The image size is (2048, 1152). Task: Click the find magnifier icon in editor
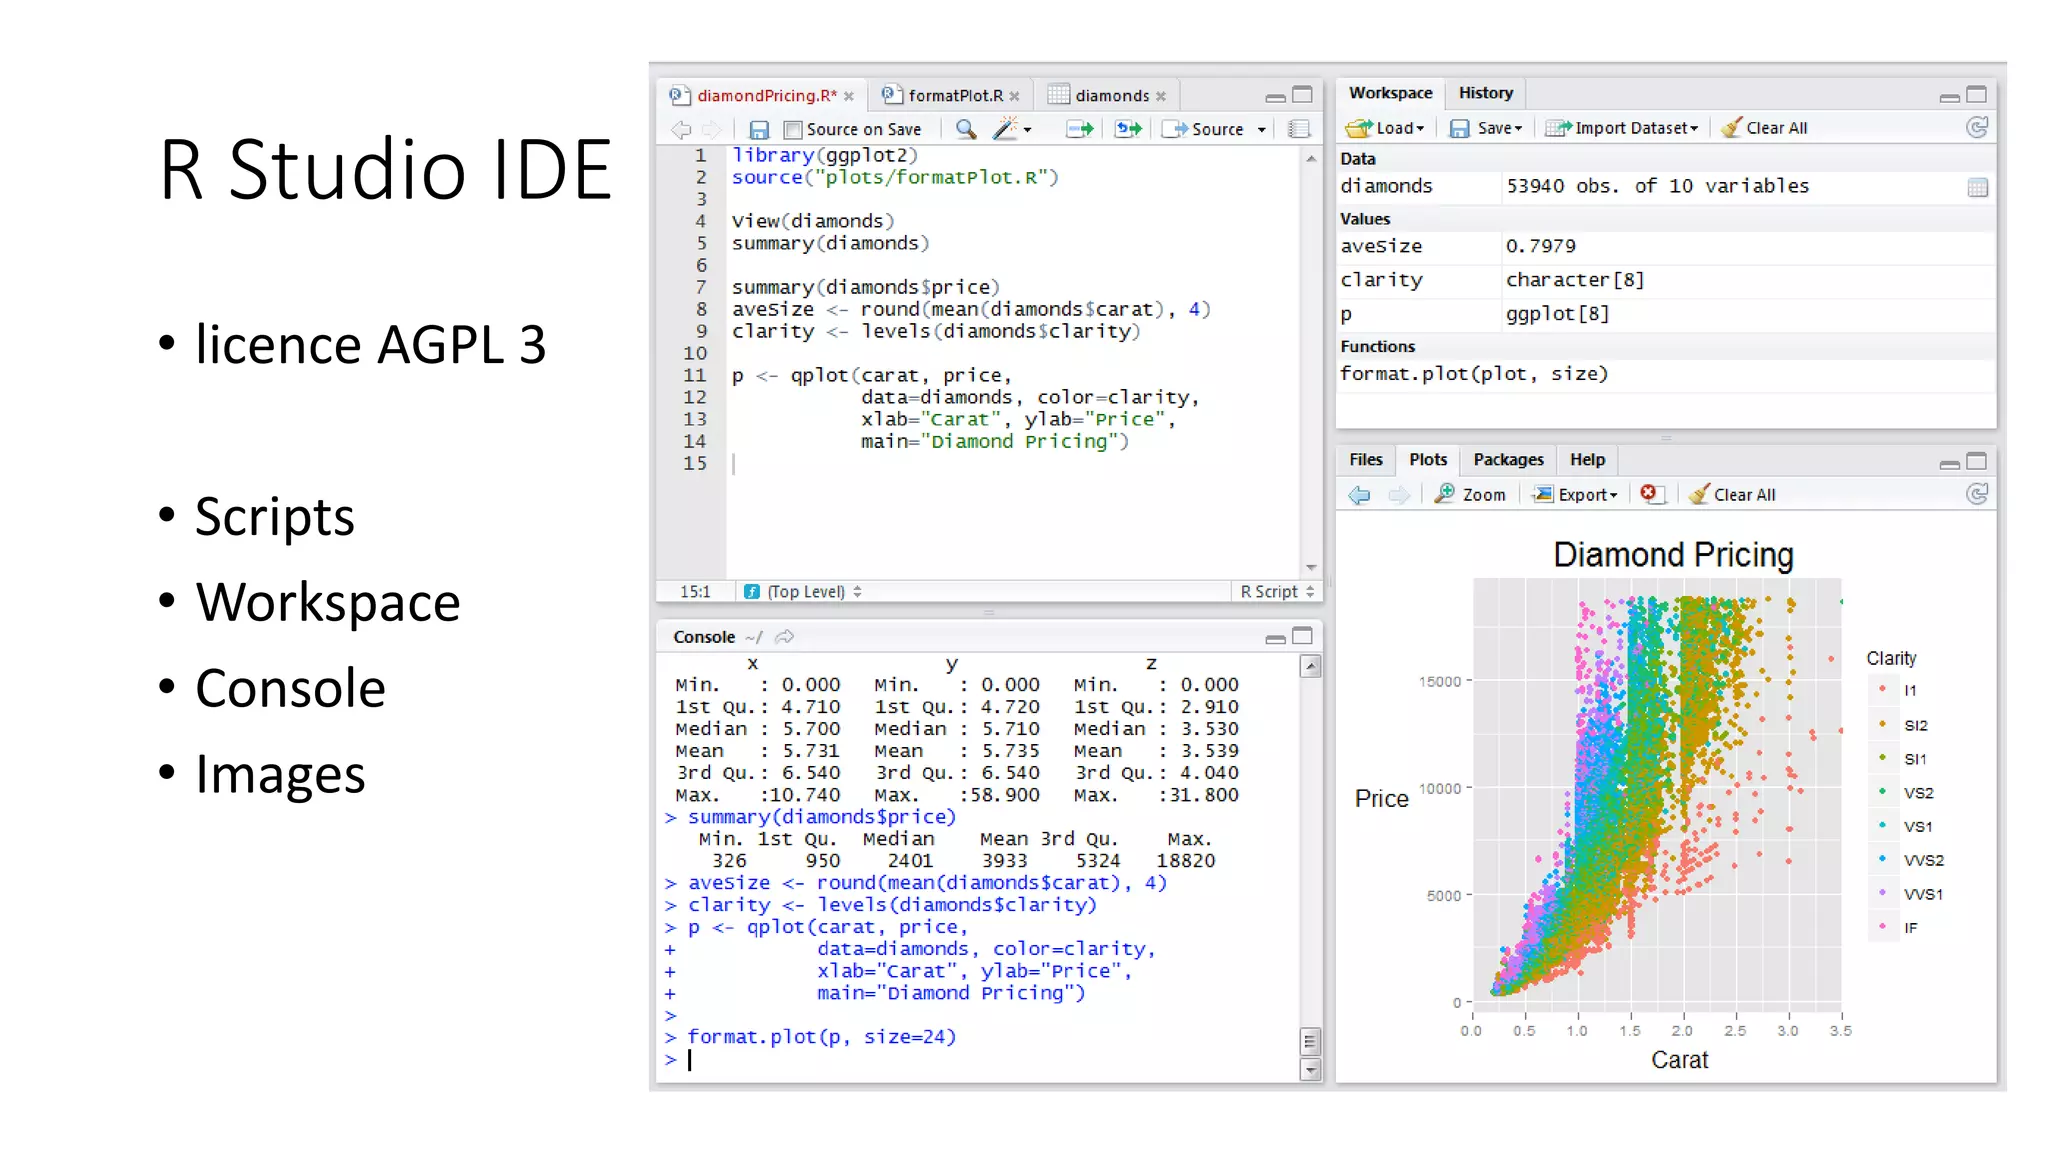(x=965, y=128)
